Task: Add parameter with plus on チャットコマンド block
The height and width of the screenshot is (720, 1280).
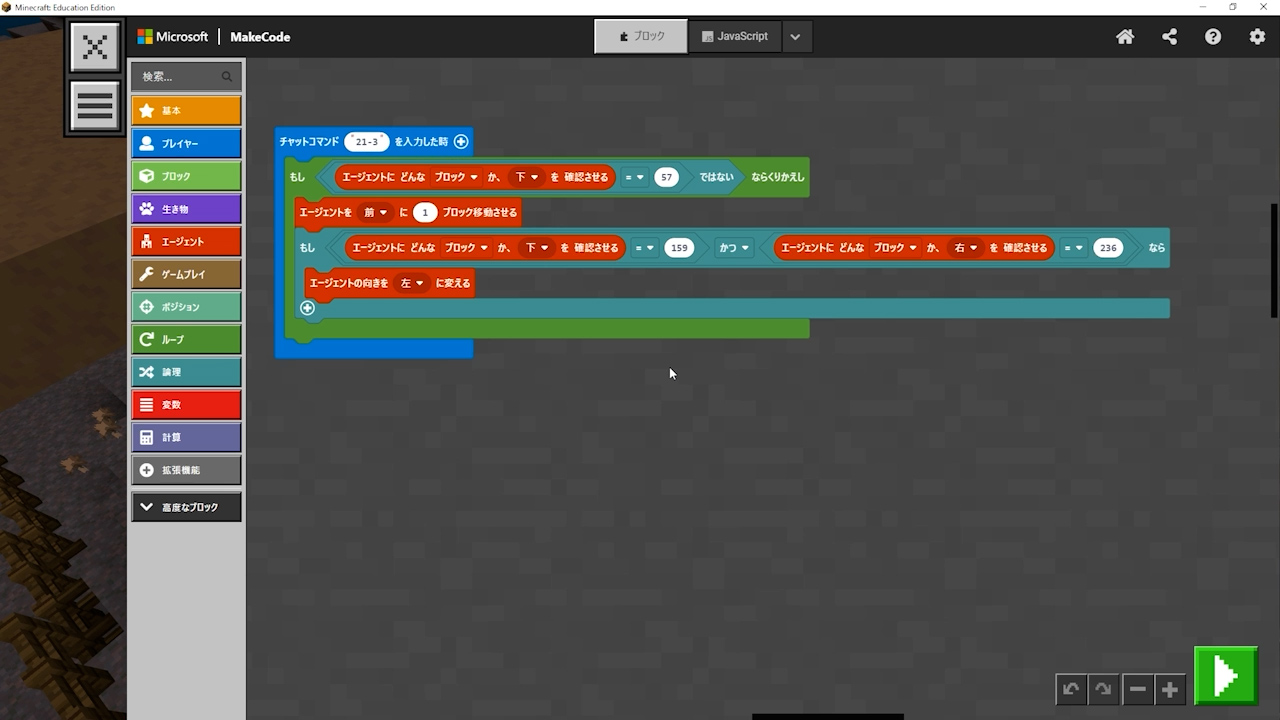Action: pyautogui.click(x=461, y=142)
